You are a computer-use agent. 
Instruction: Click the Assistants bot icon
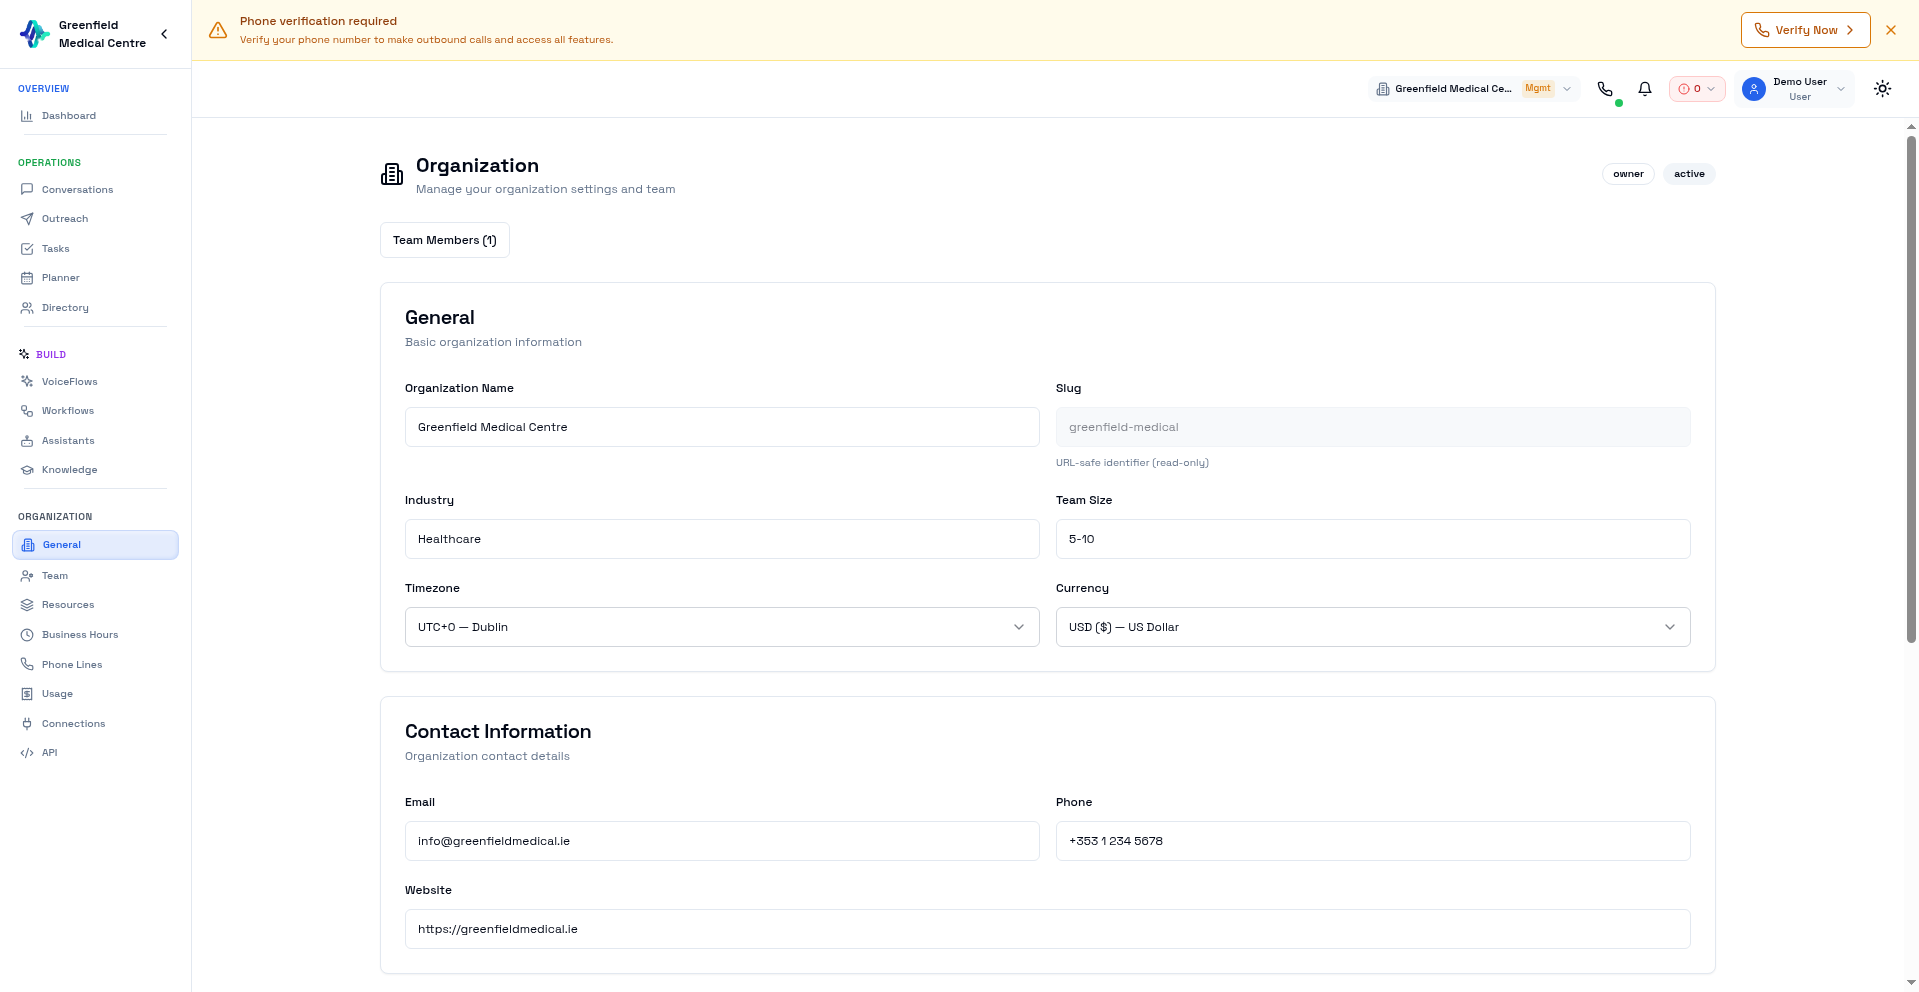pyautogui.click(x=27, y=441)
